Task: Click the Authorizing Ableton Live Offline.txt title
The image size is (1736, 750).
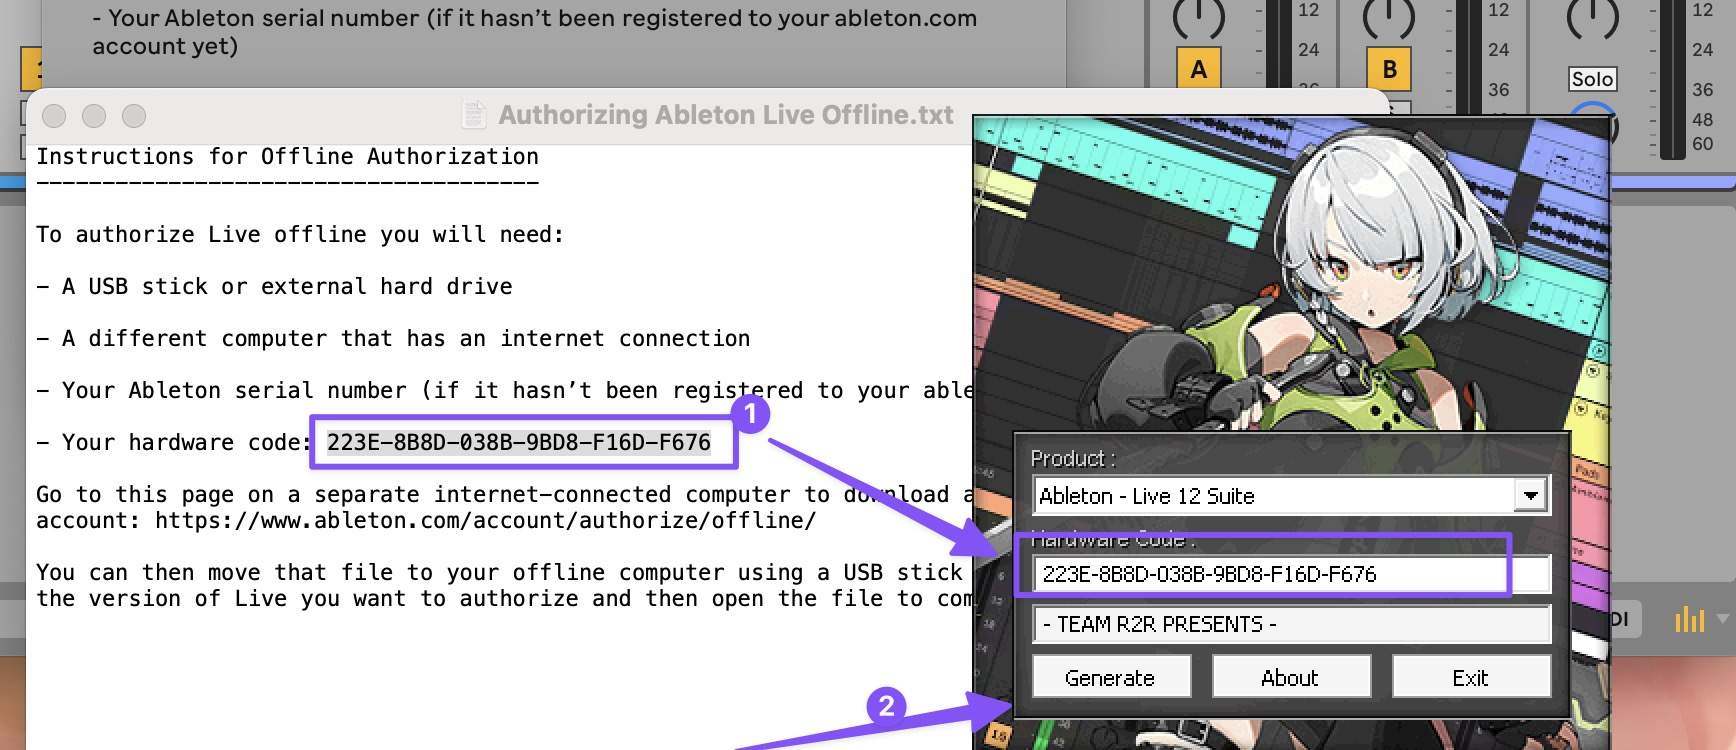Action: 726,115
